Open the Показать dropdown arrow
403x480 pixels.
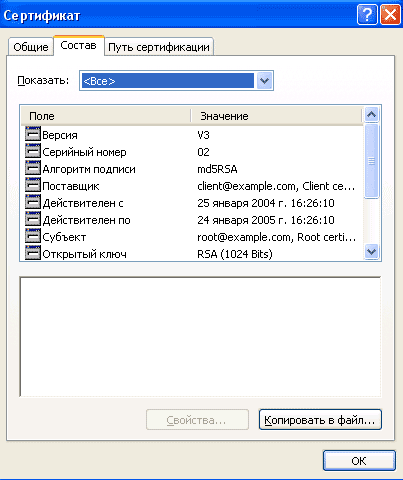tap(264, 81)
